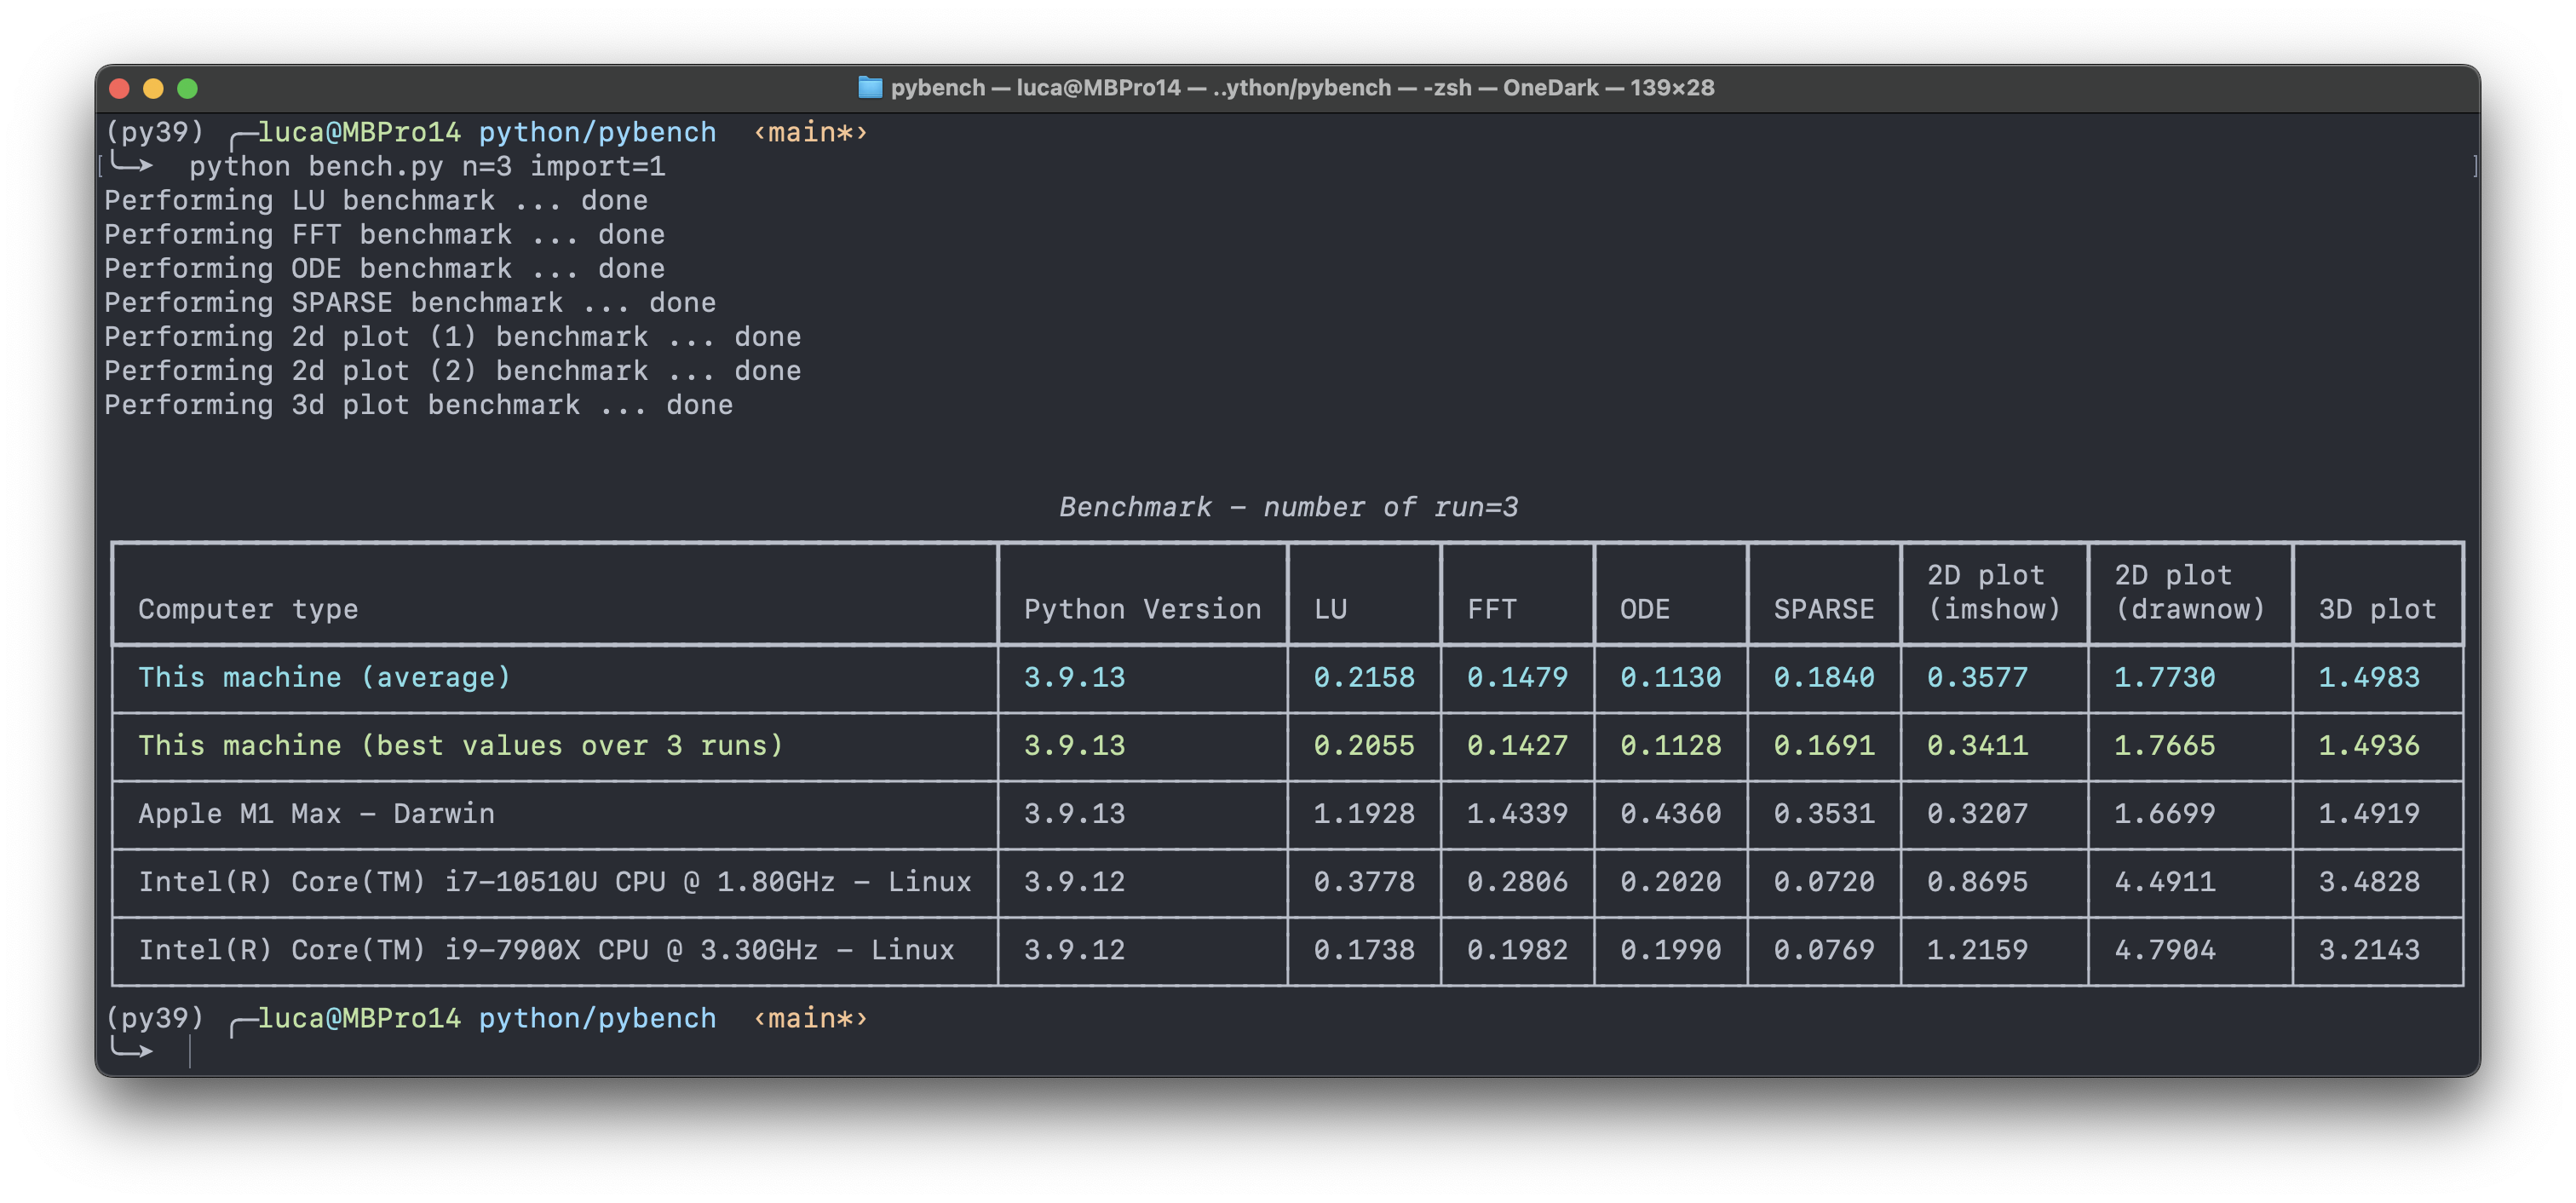Screen dimensions: 2576x1203
Task: Click 'Performing 3d plot benchmark ... done' line
Action: (419, 404)
